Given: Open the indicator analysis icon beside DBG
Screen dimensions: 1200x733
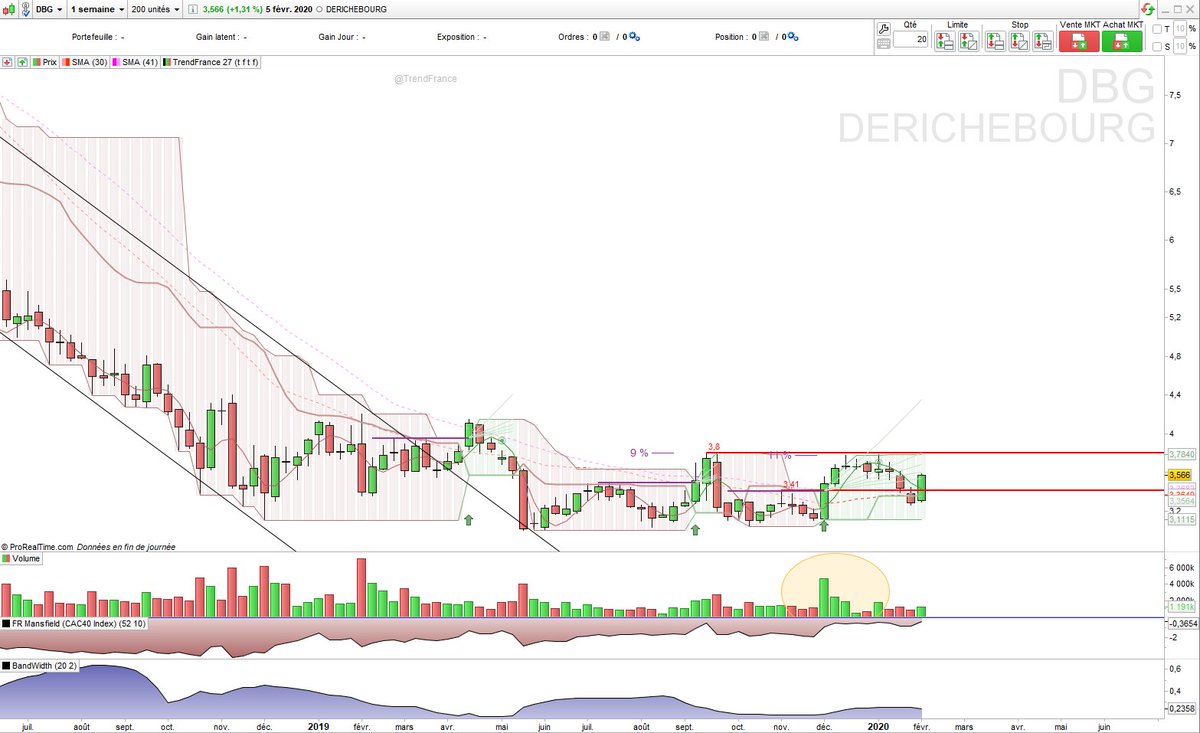Looking at the screenshot, I should point(25,9).
